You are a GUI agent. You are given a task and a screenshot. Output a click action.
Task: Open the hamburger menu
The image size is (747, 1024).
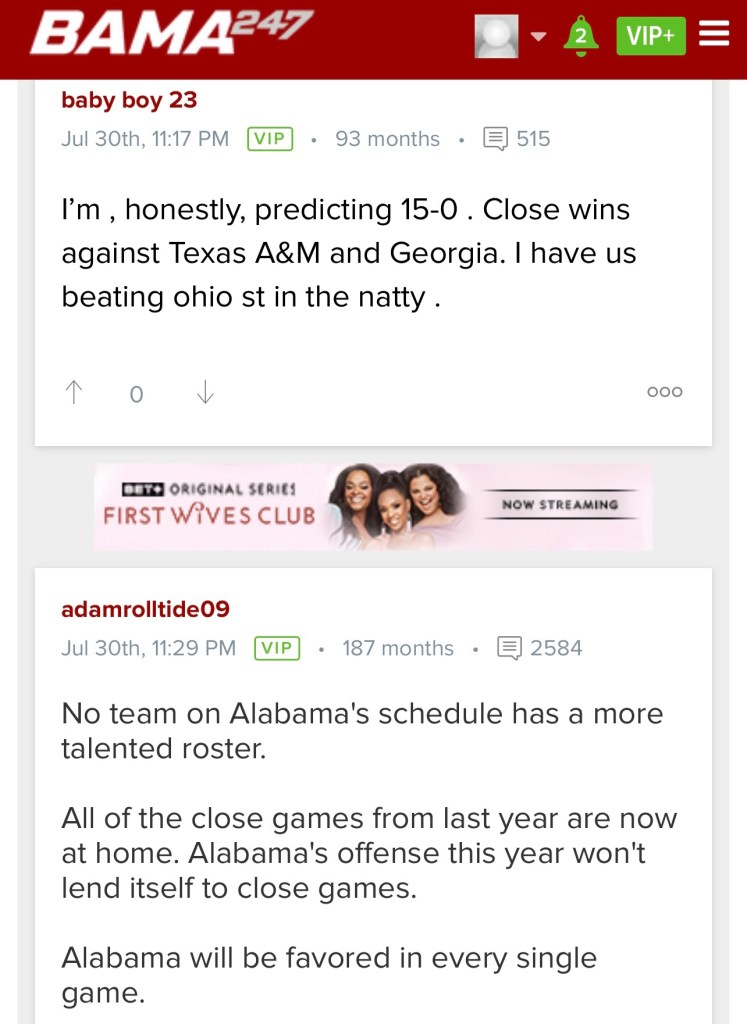pos(714,35)
